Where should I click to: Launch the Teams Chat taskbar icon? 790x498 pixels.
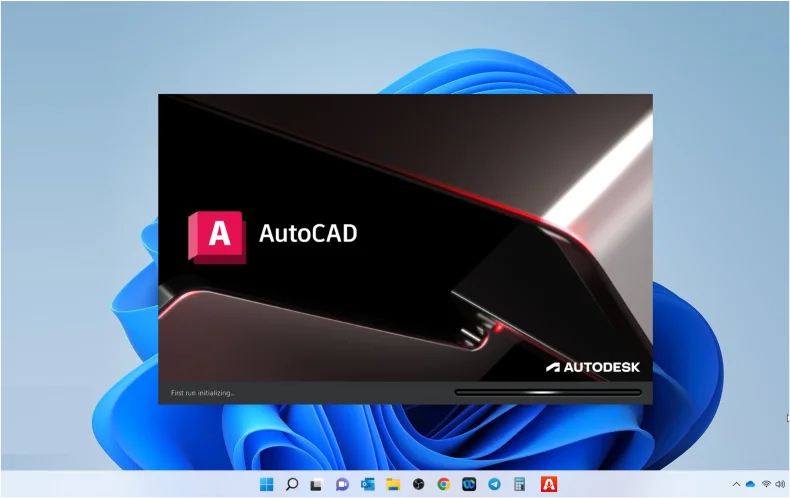point(342,484)
